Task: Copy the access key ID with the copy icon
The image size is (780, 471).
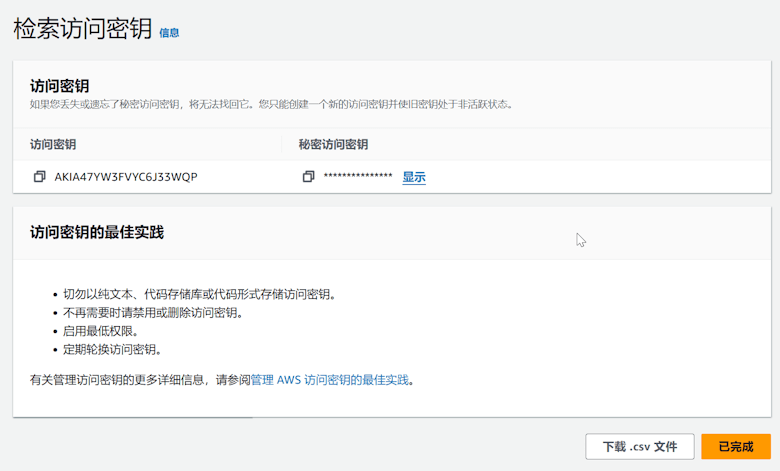Action: pyautogui.click(x=40, y=177)
